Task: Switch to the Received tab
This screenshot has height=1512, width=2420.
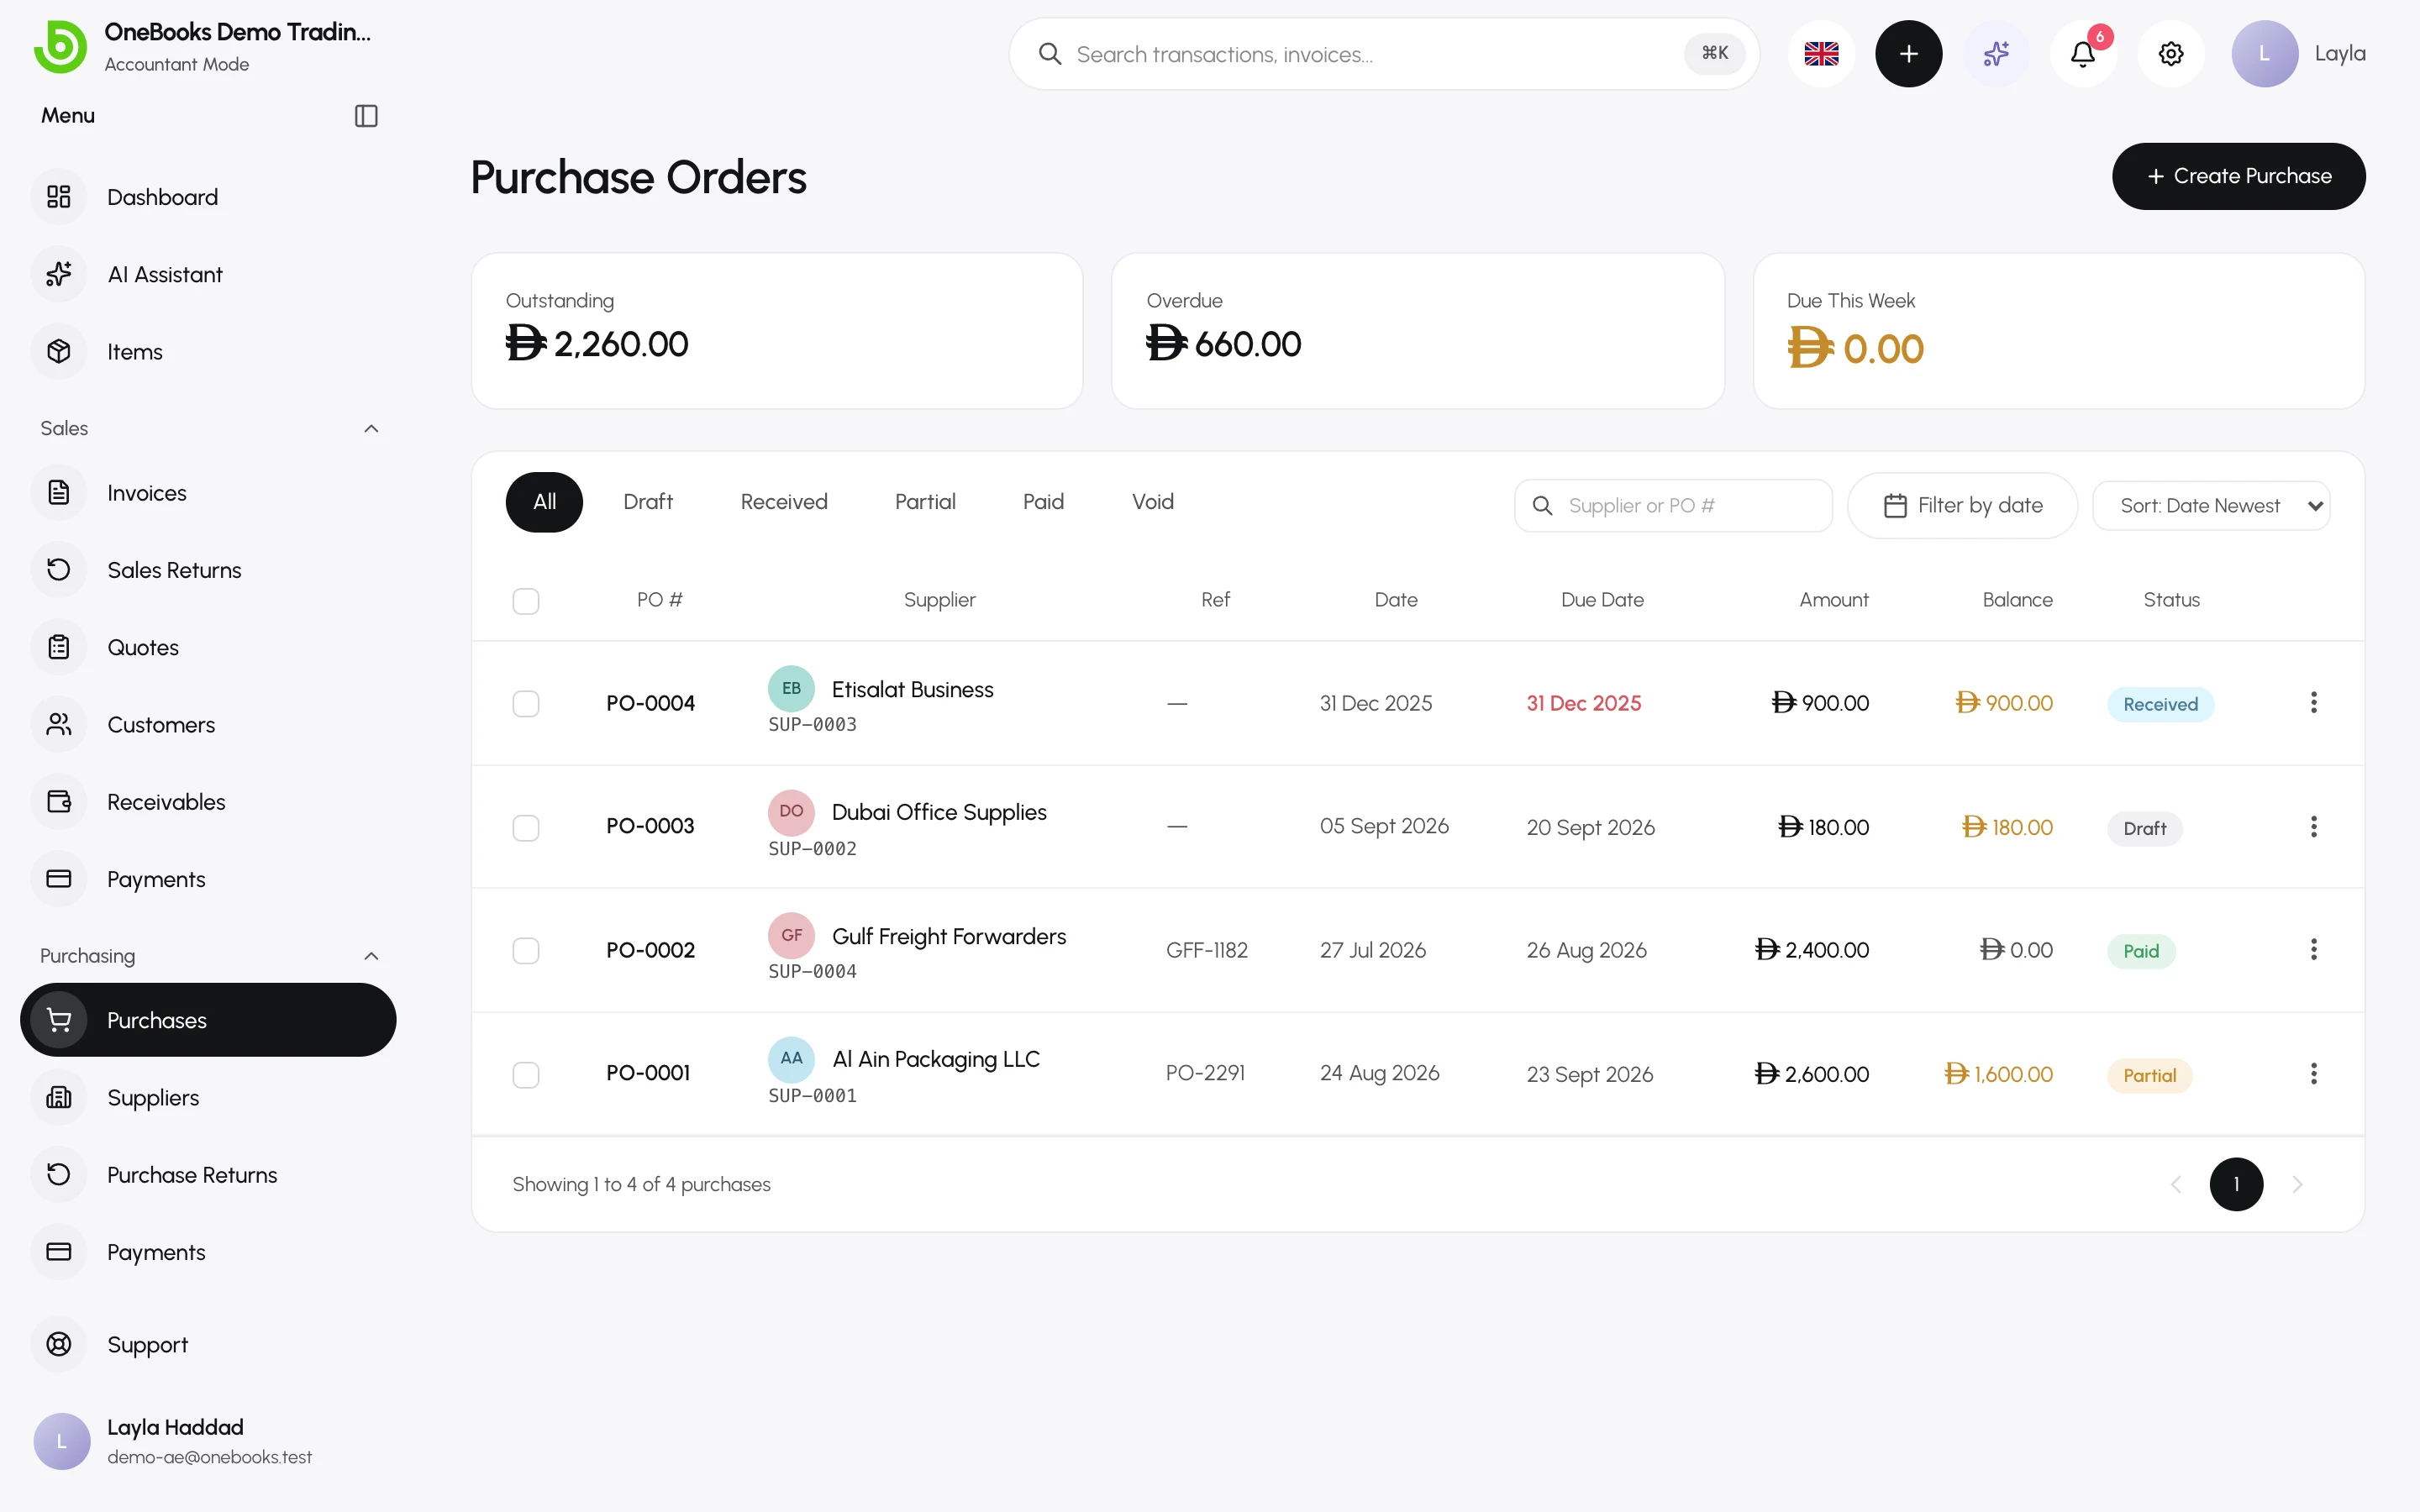Action: 784,502
